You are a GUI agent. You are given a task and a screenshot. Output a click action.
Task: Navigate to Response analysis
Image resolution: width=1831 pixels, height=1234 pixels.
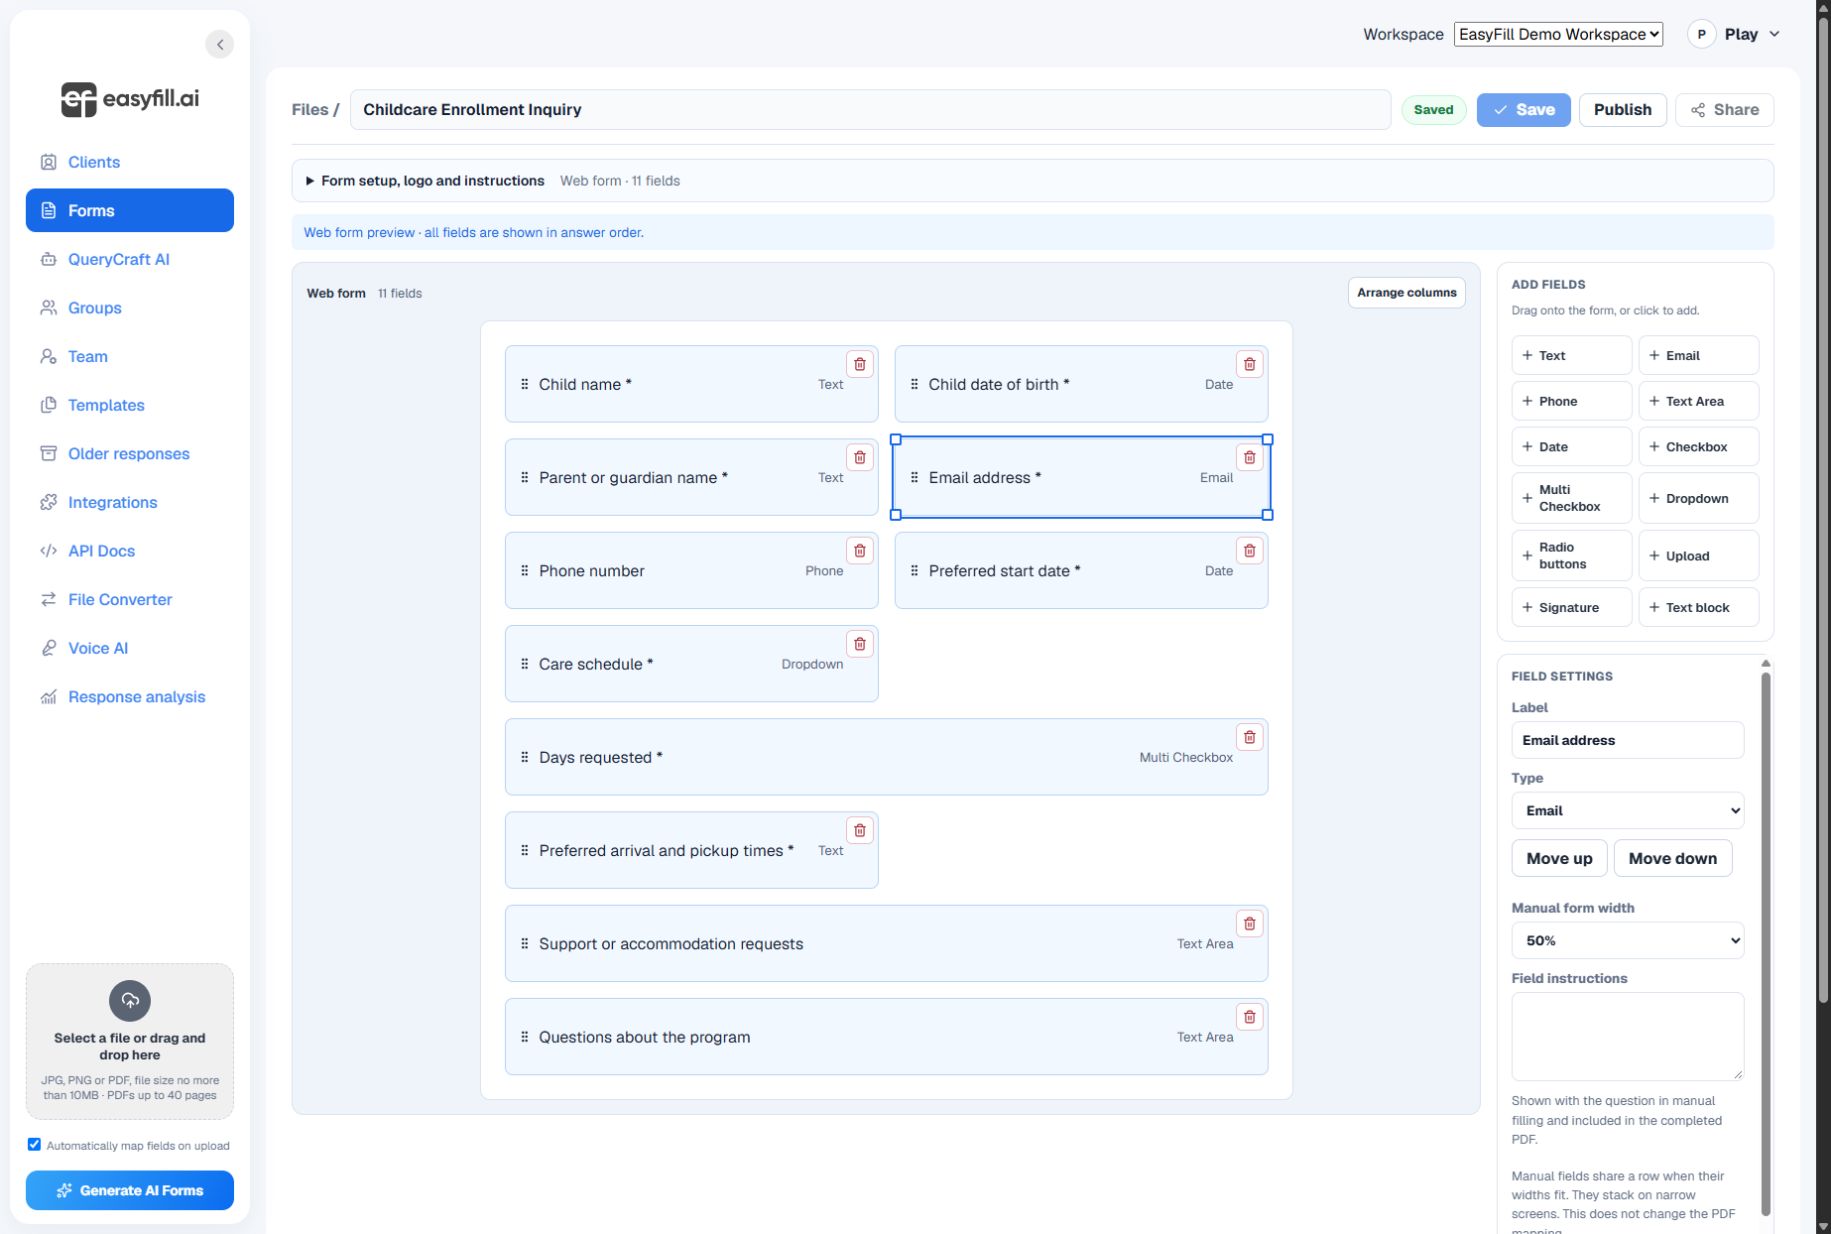tap(130, 697)
